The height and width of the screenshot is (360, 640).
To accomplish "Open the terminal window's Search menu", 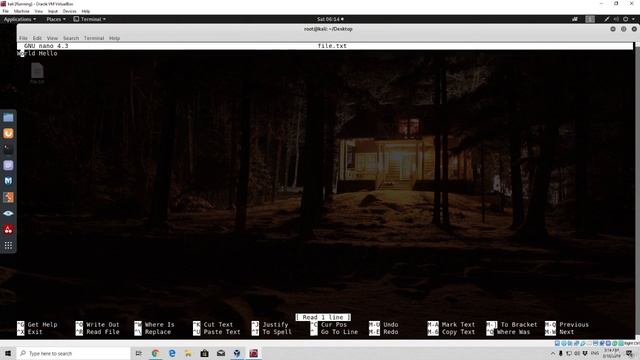I will (x=71, y=38).
